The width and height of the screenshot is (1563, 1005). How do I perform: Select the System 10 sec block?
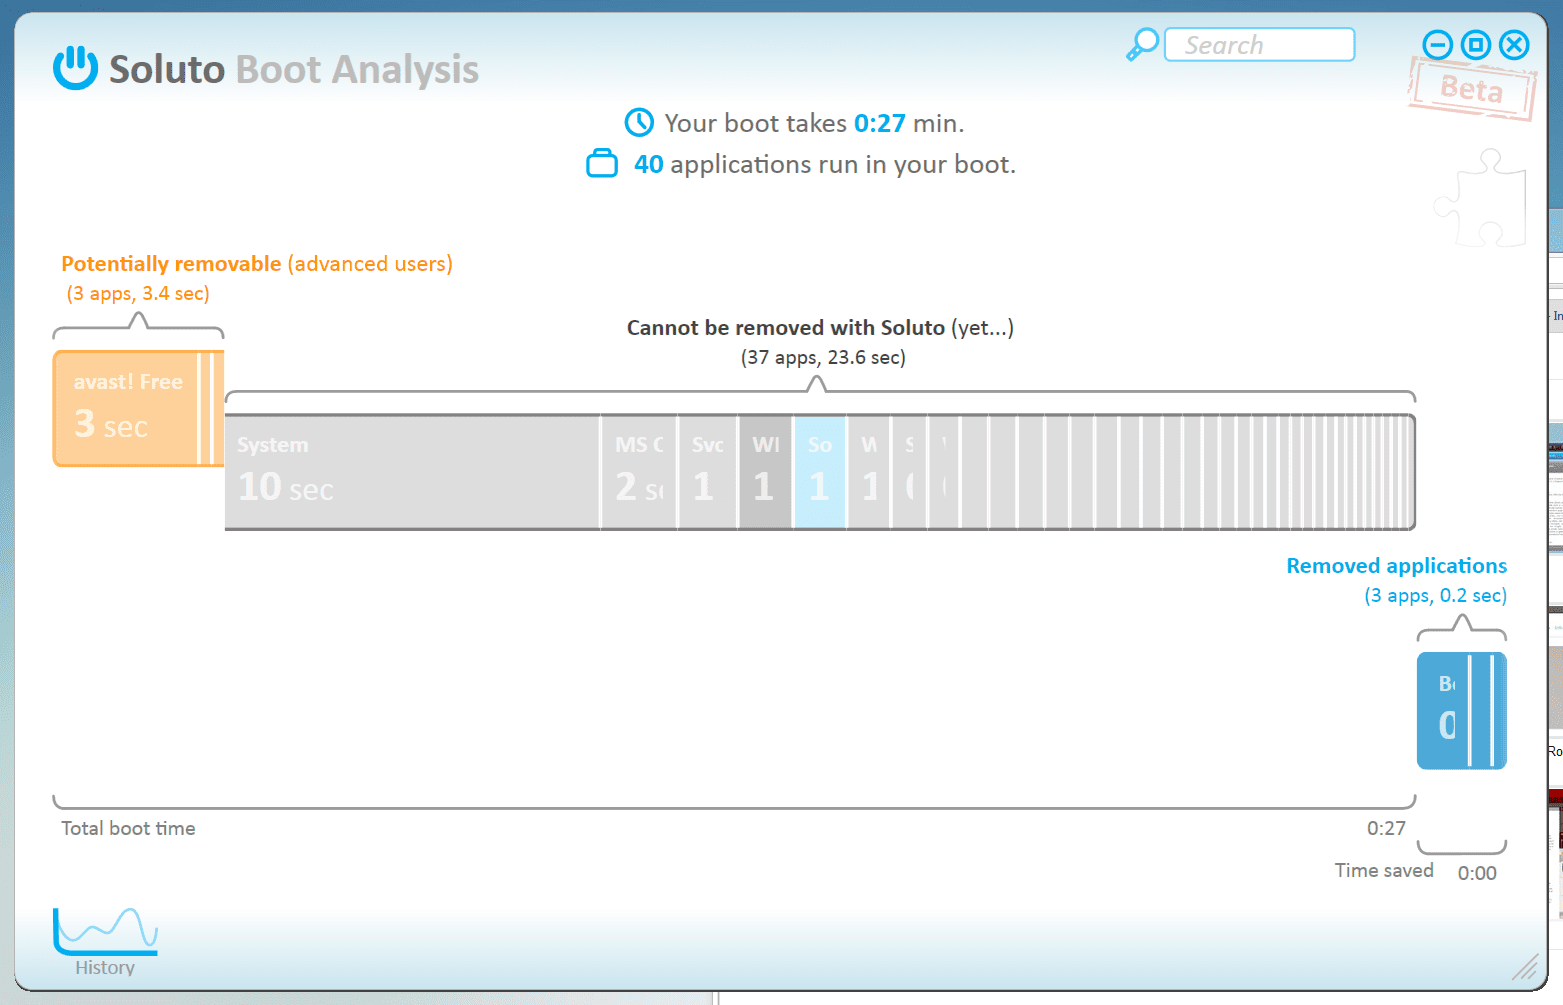[412, 471]
